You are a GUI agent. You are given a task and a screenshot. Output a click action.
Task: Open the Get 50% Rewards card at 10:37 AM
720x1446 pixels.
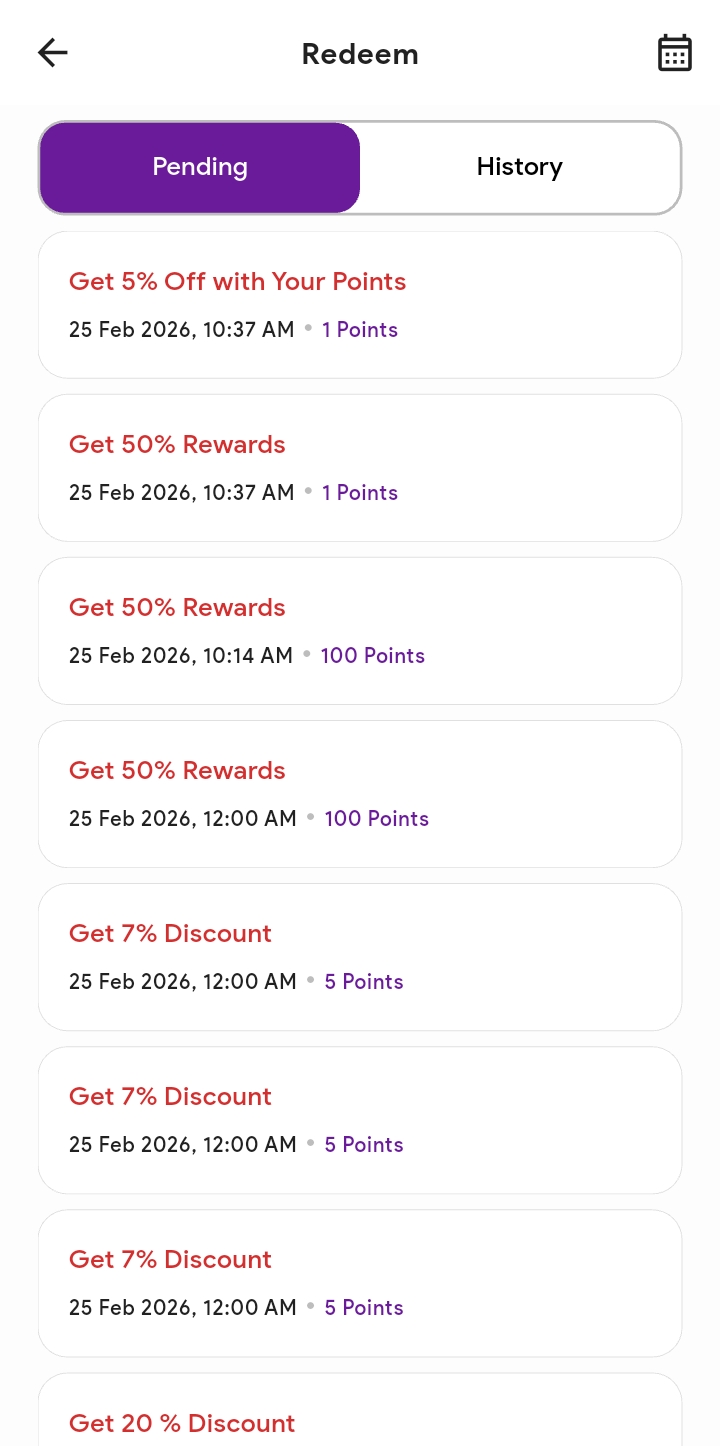point(360,468)
